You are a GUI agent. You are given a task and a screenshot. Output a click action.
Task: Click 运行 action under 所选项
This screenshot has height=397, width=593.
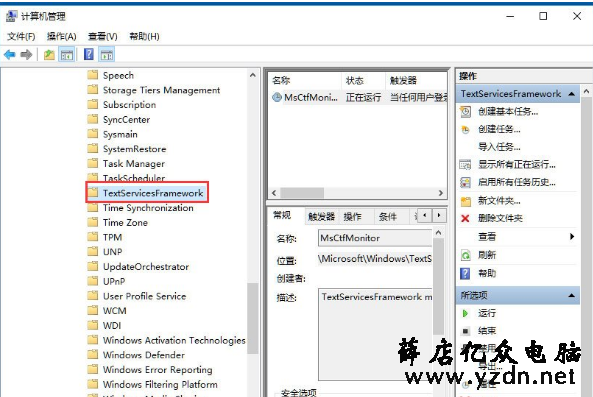coord(487,313)
